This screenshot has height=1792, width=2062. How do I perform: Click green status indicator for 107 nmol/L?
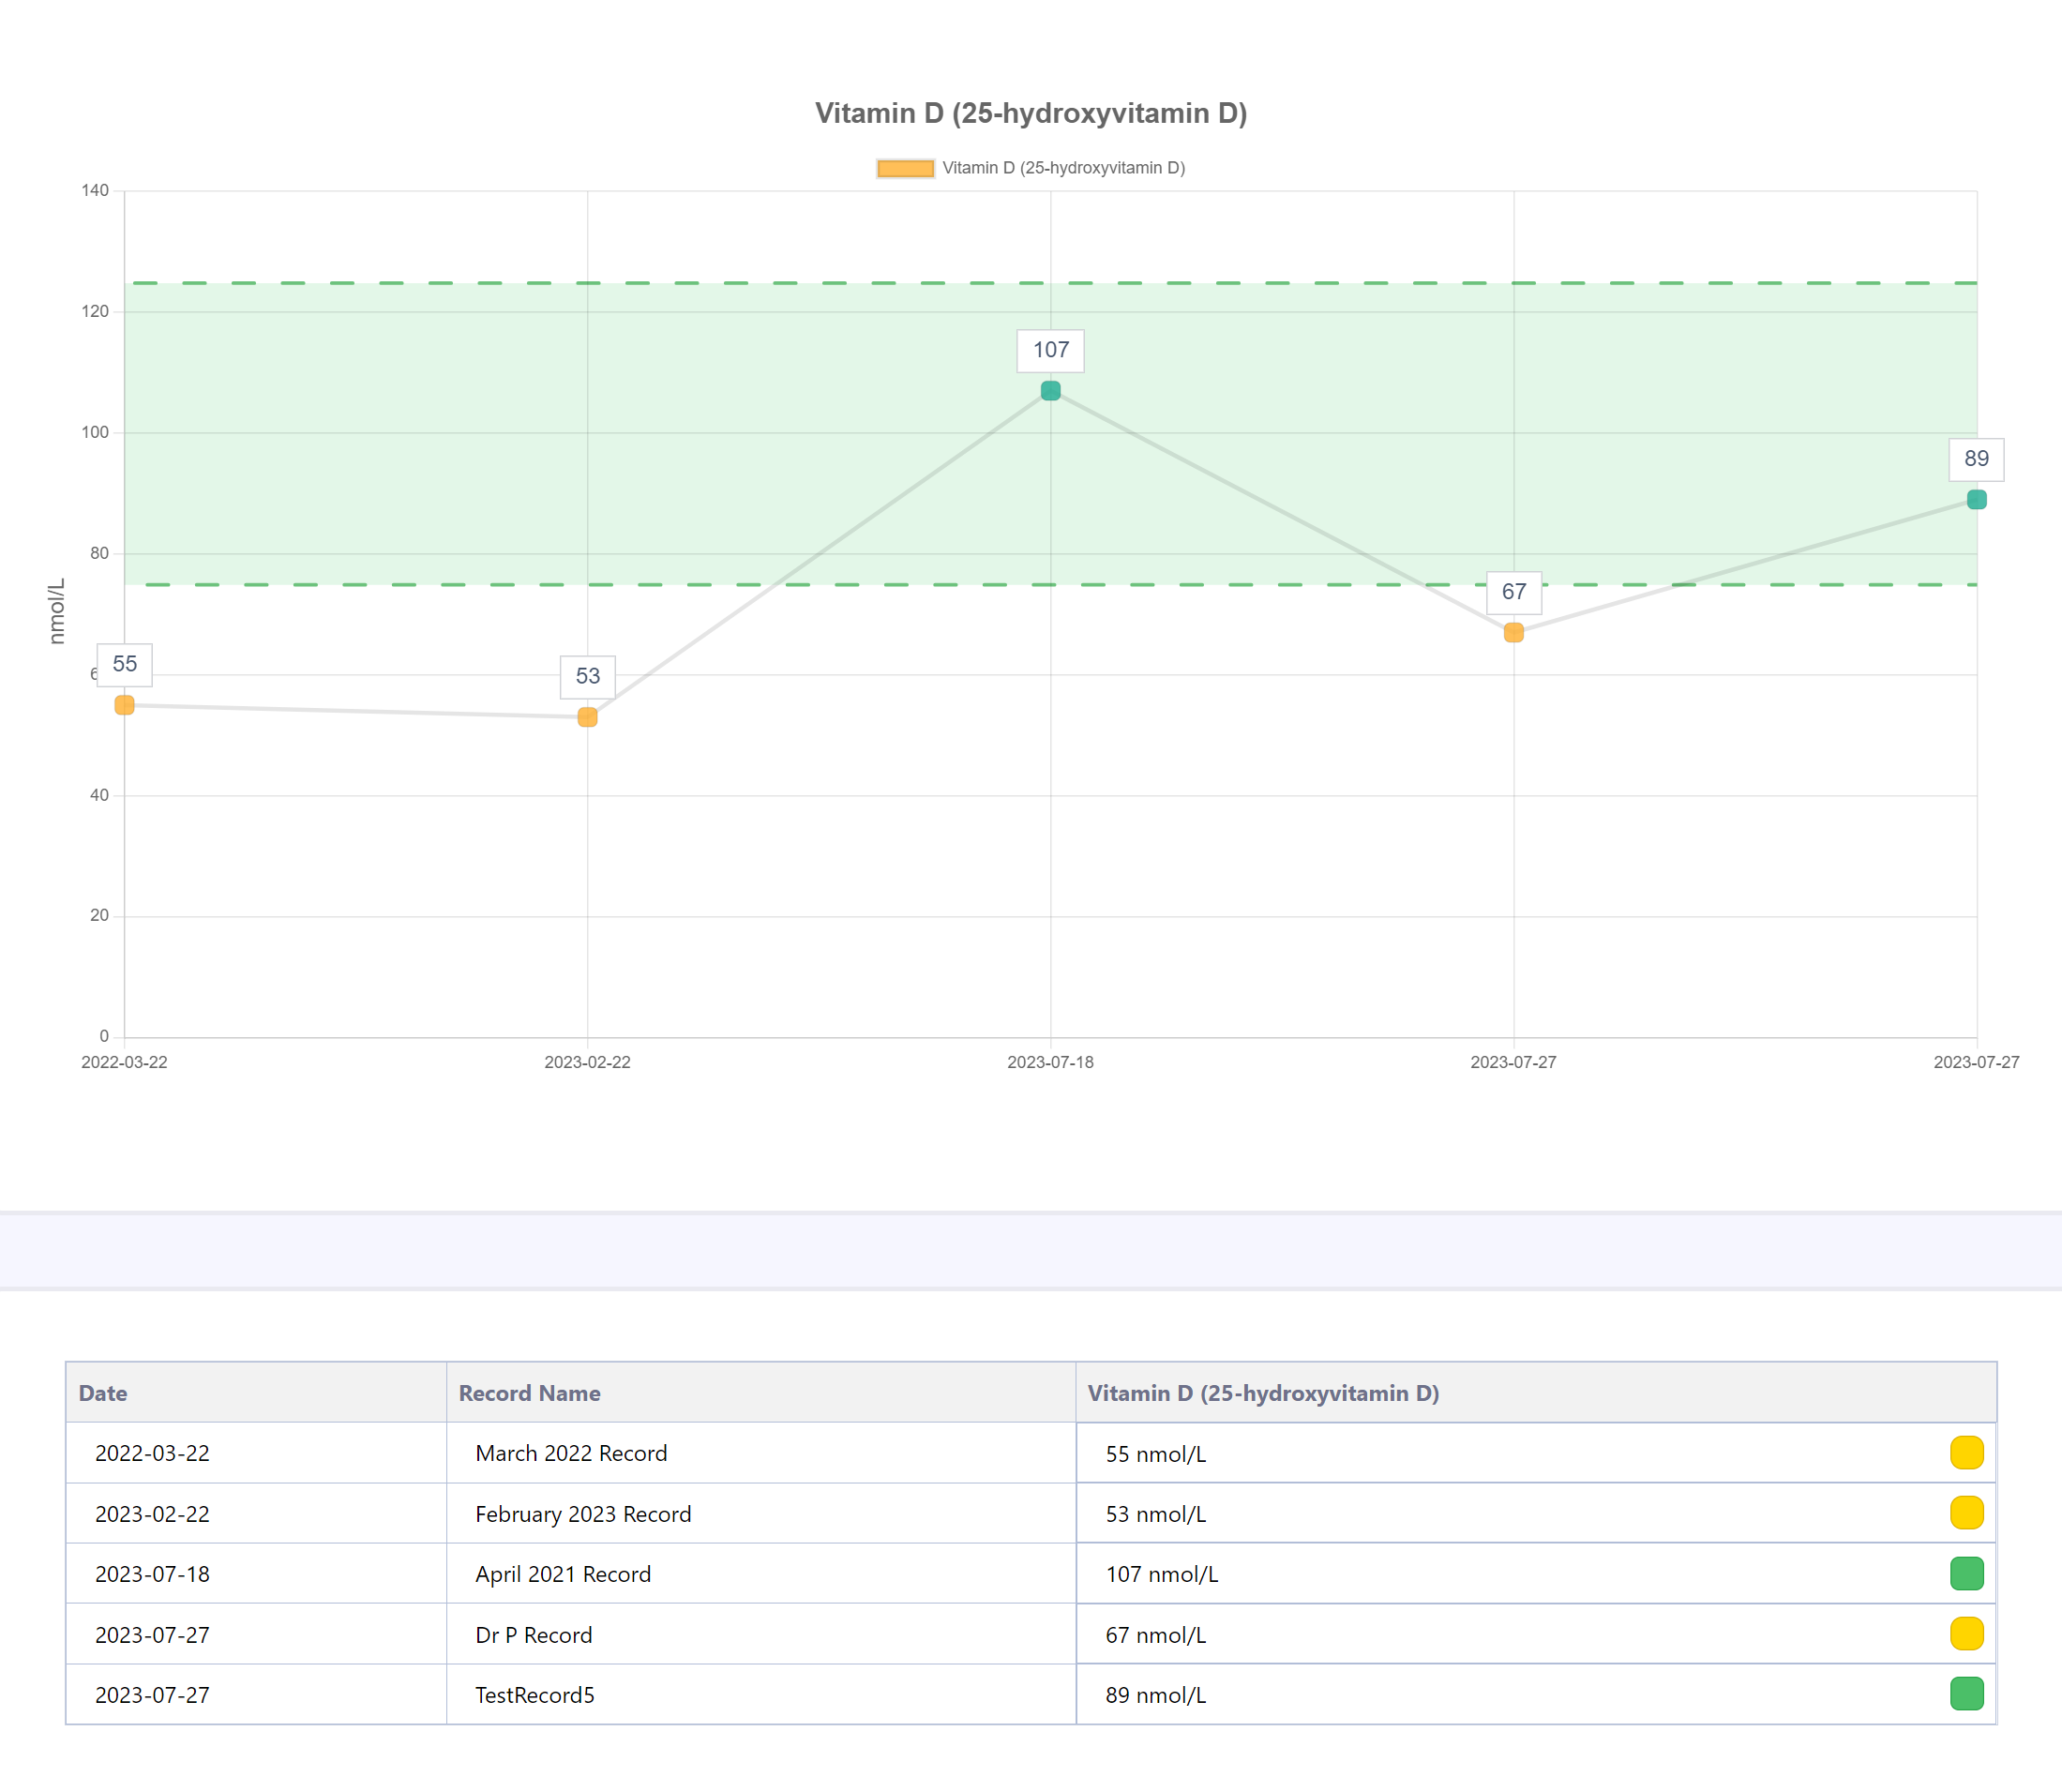pos(1966,1574)
